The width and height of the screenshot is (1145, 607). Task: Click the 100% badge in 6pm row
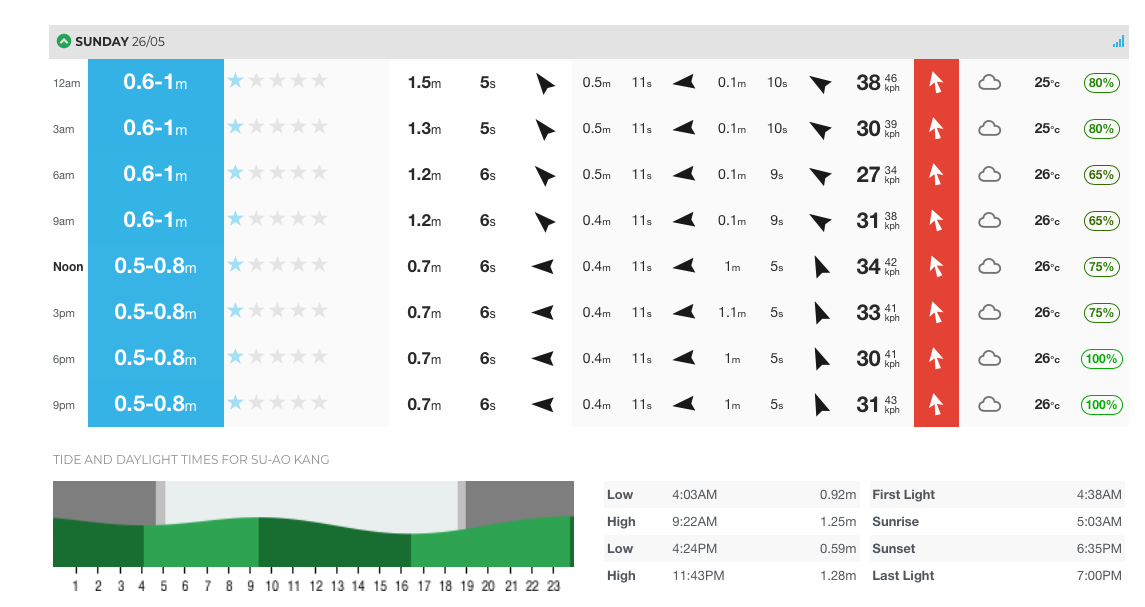click(1101, 359)
